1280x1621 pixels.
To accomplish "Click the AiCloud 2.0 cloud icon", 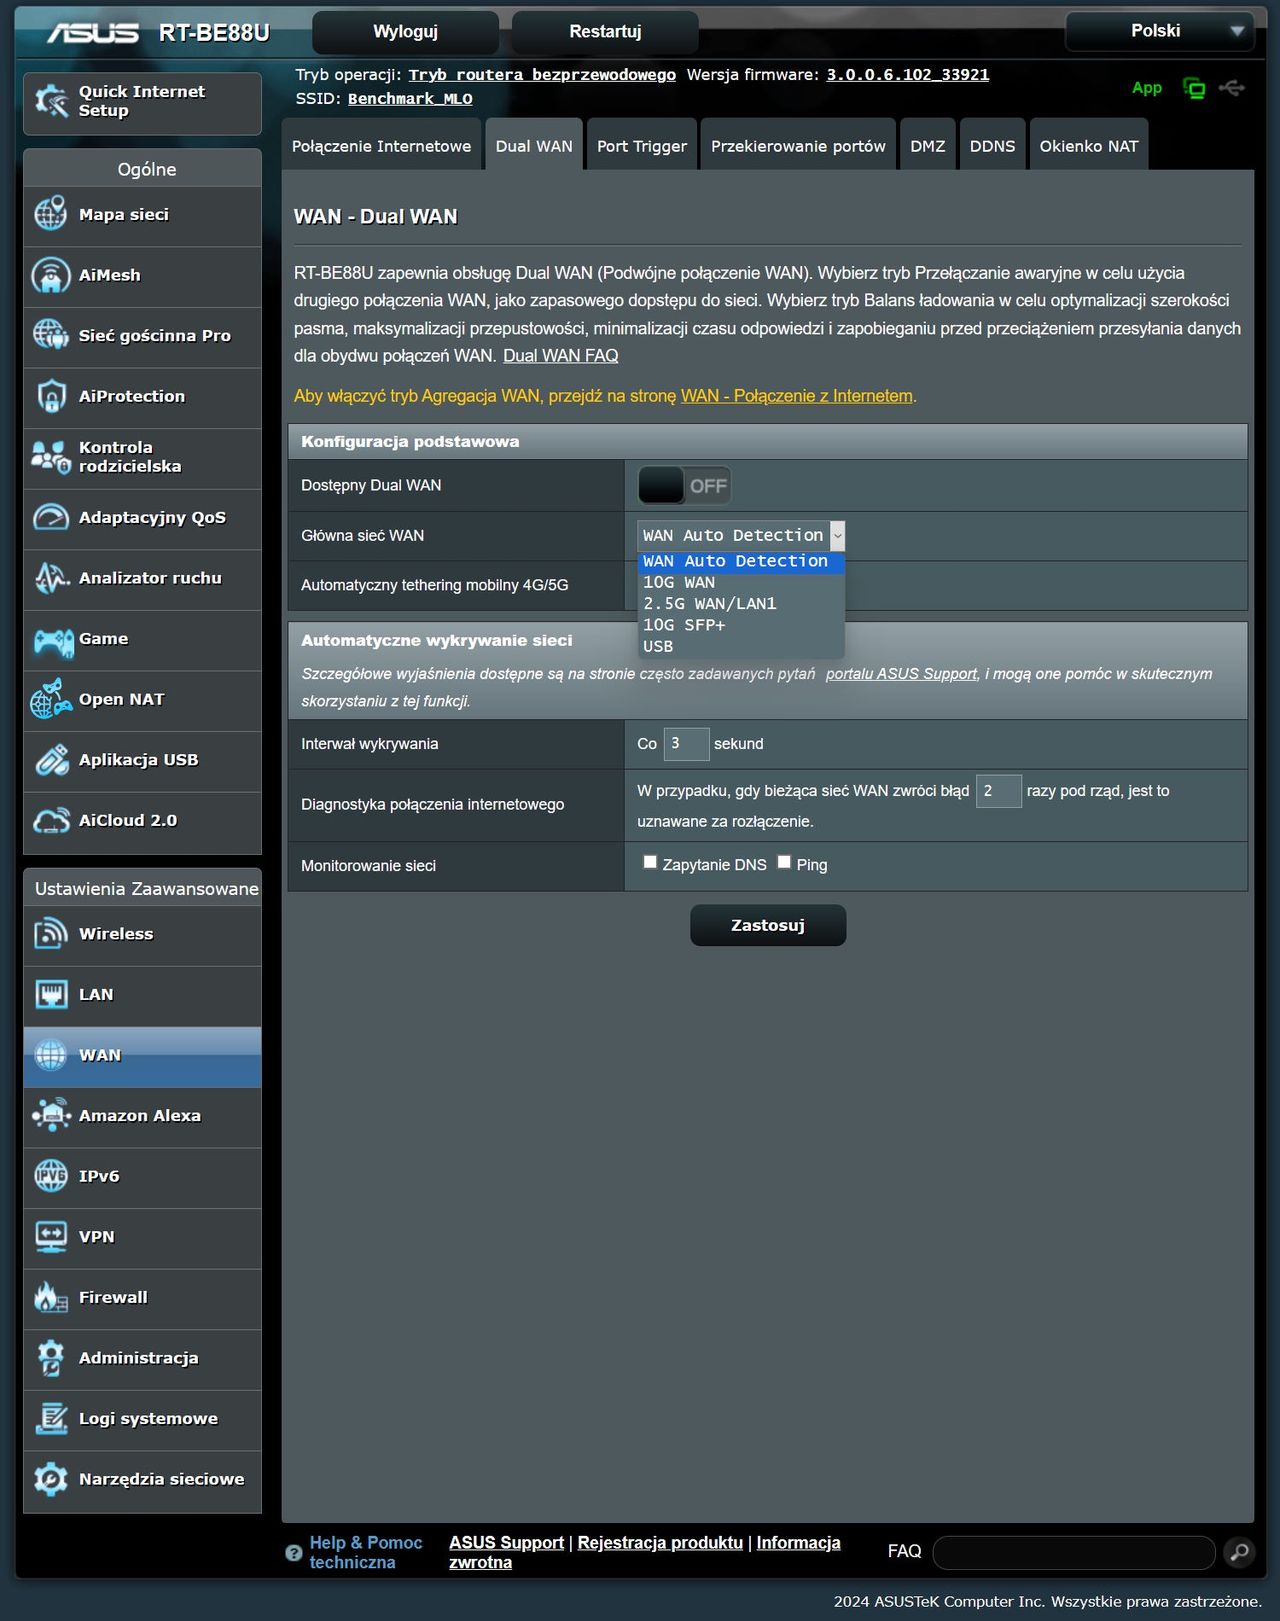I will pos(51,821).
